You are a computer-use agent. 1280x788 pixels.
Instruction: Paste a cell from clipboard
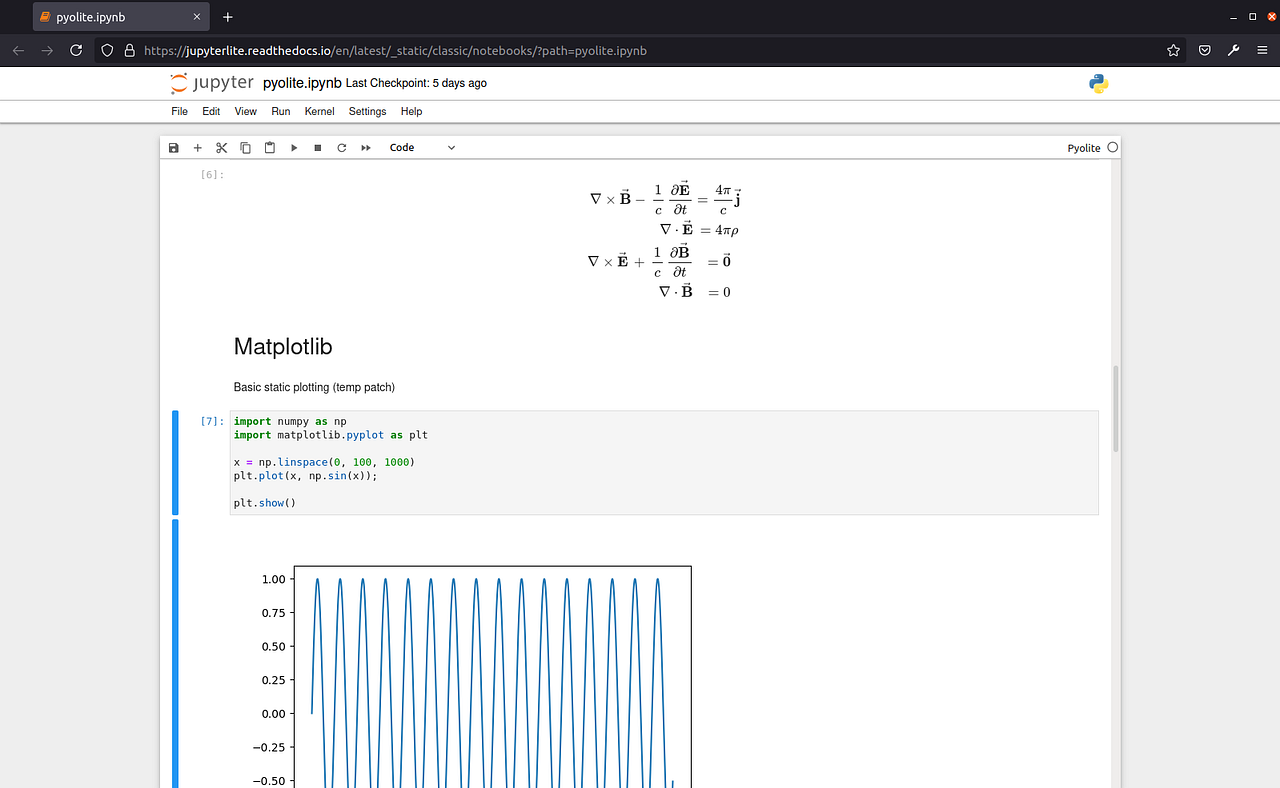coord(269,147)
